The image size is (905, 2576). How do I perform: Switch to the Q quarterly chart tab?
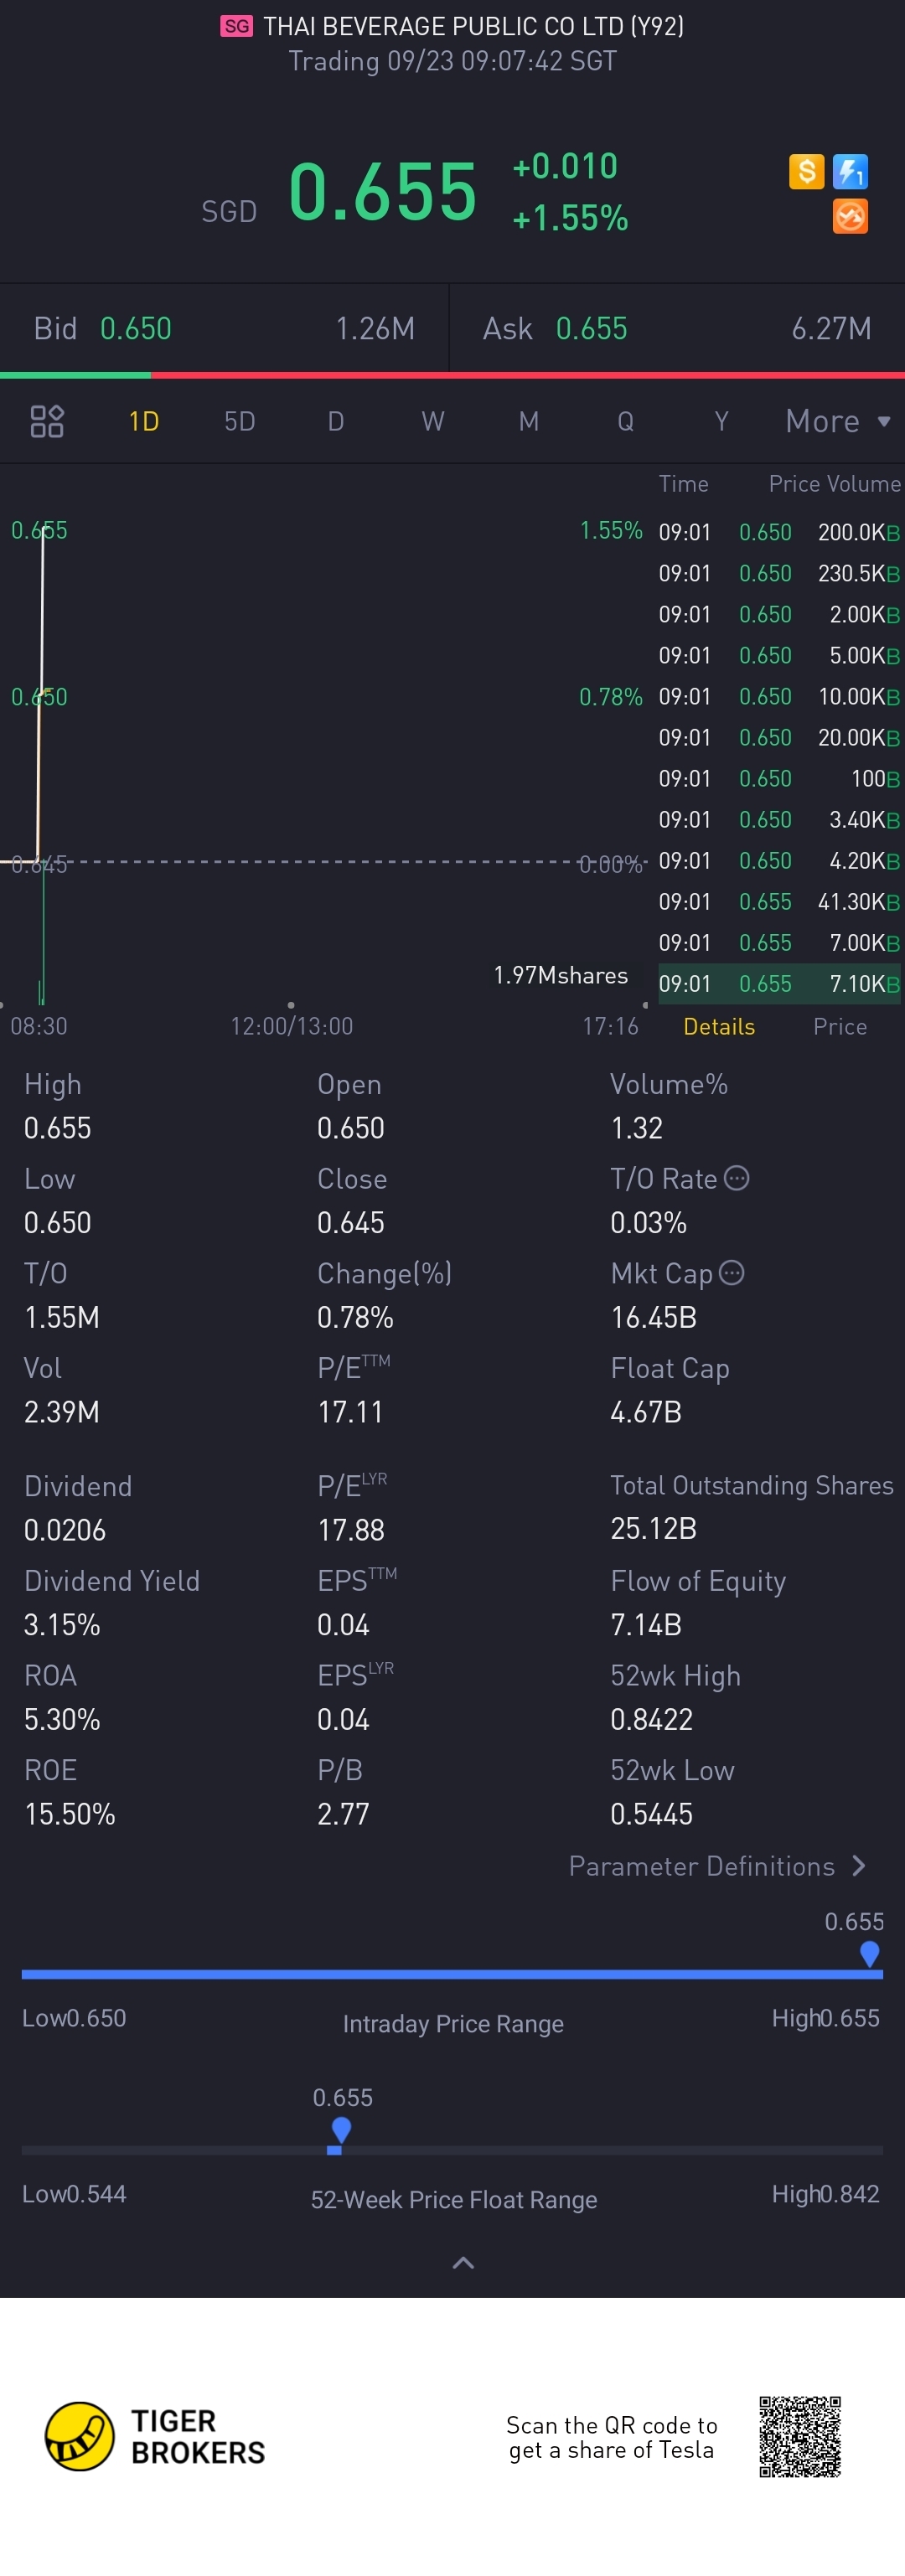click(x=625, y=421)
